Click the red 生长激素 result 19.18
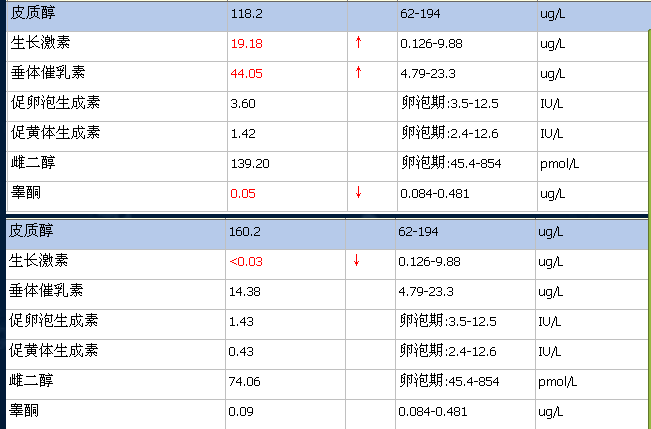The height and width of the screenshot is (429, 651). [x=246, y=43]
